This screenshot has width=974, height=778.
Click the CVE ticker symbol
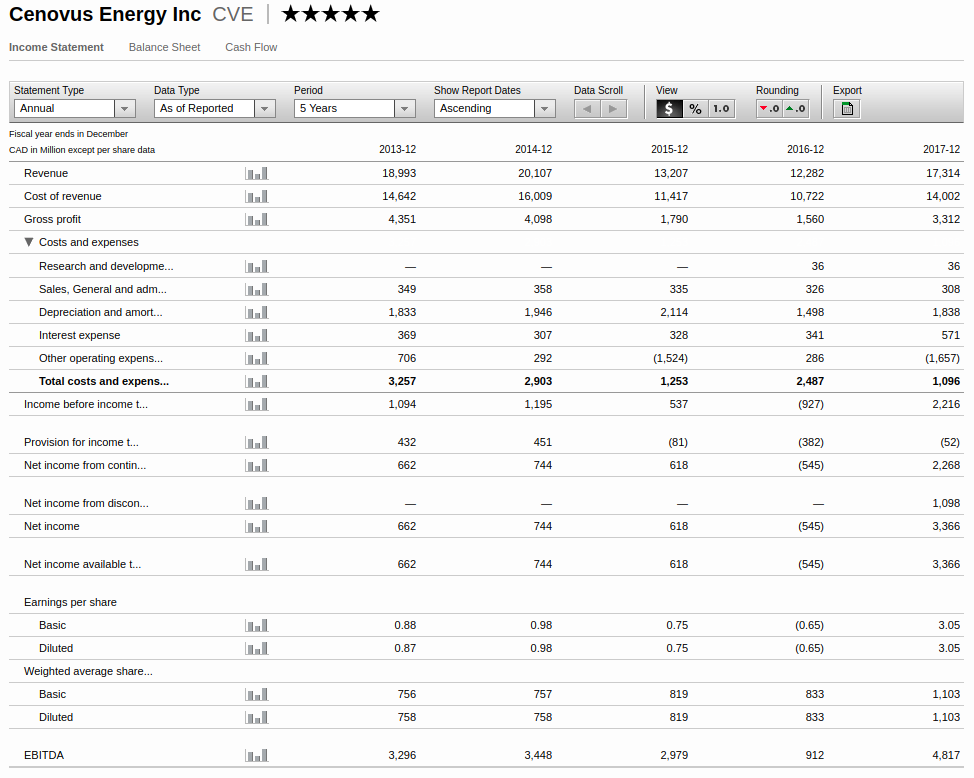[233, 14]
